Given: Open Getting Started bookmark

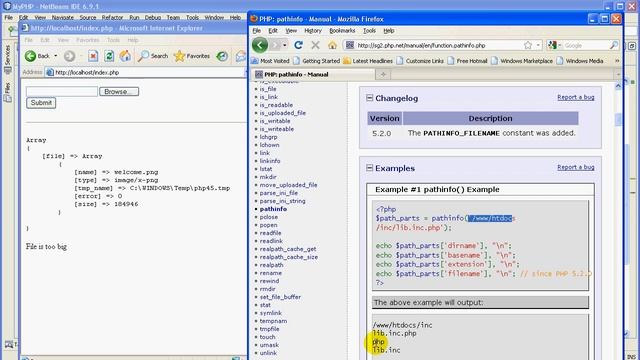Looking at the screenshot, I should point(316,61).
